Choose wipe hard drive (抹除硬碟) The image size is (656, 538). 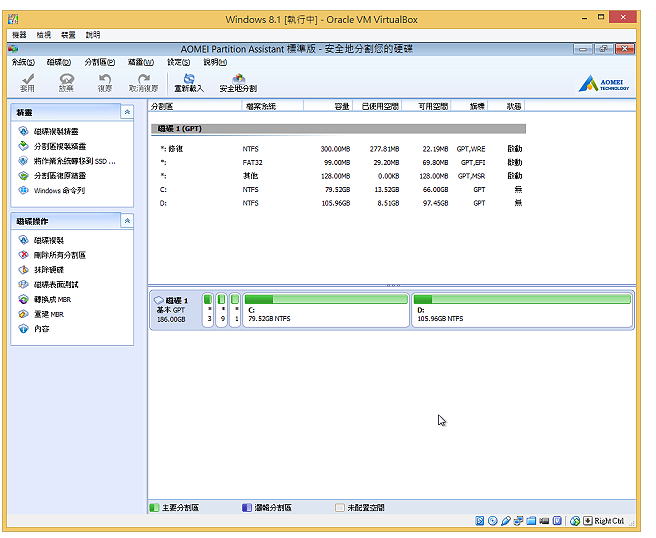coord(49,269)
